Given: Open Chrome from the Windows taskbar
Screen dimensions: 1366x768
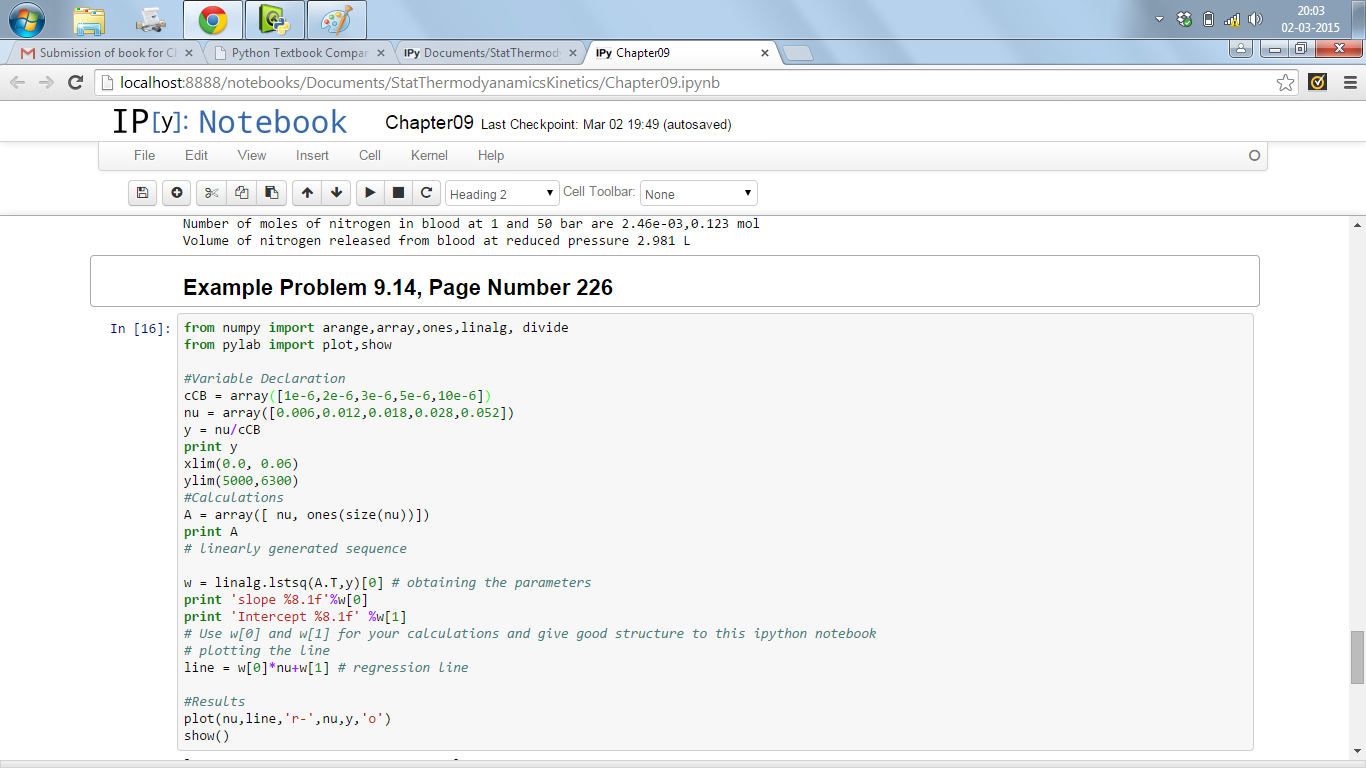Looking at the screenshot, I should tap(212, 19).
